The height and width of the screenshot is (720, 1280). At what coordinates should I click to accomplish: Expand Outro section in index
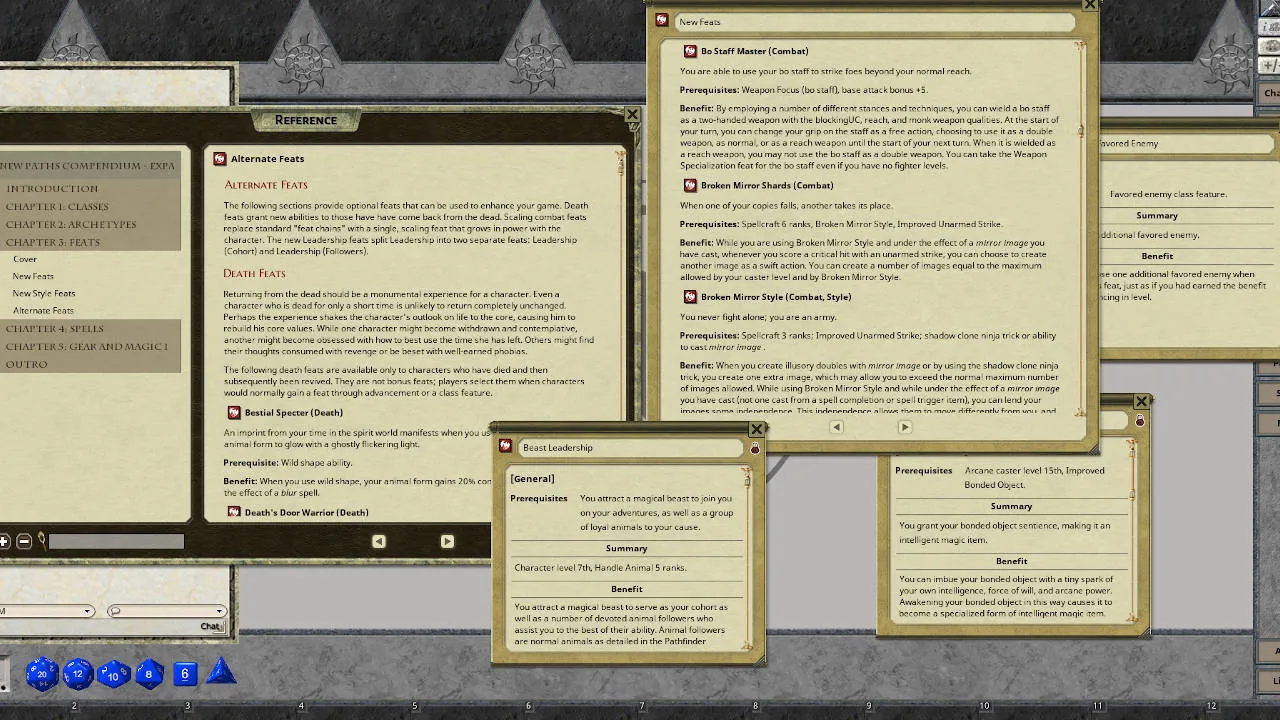(x=90, y=364)
